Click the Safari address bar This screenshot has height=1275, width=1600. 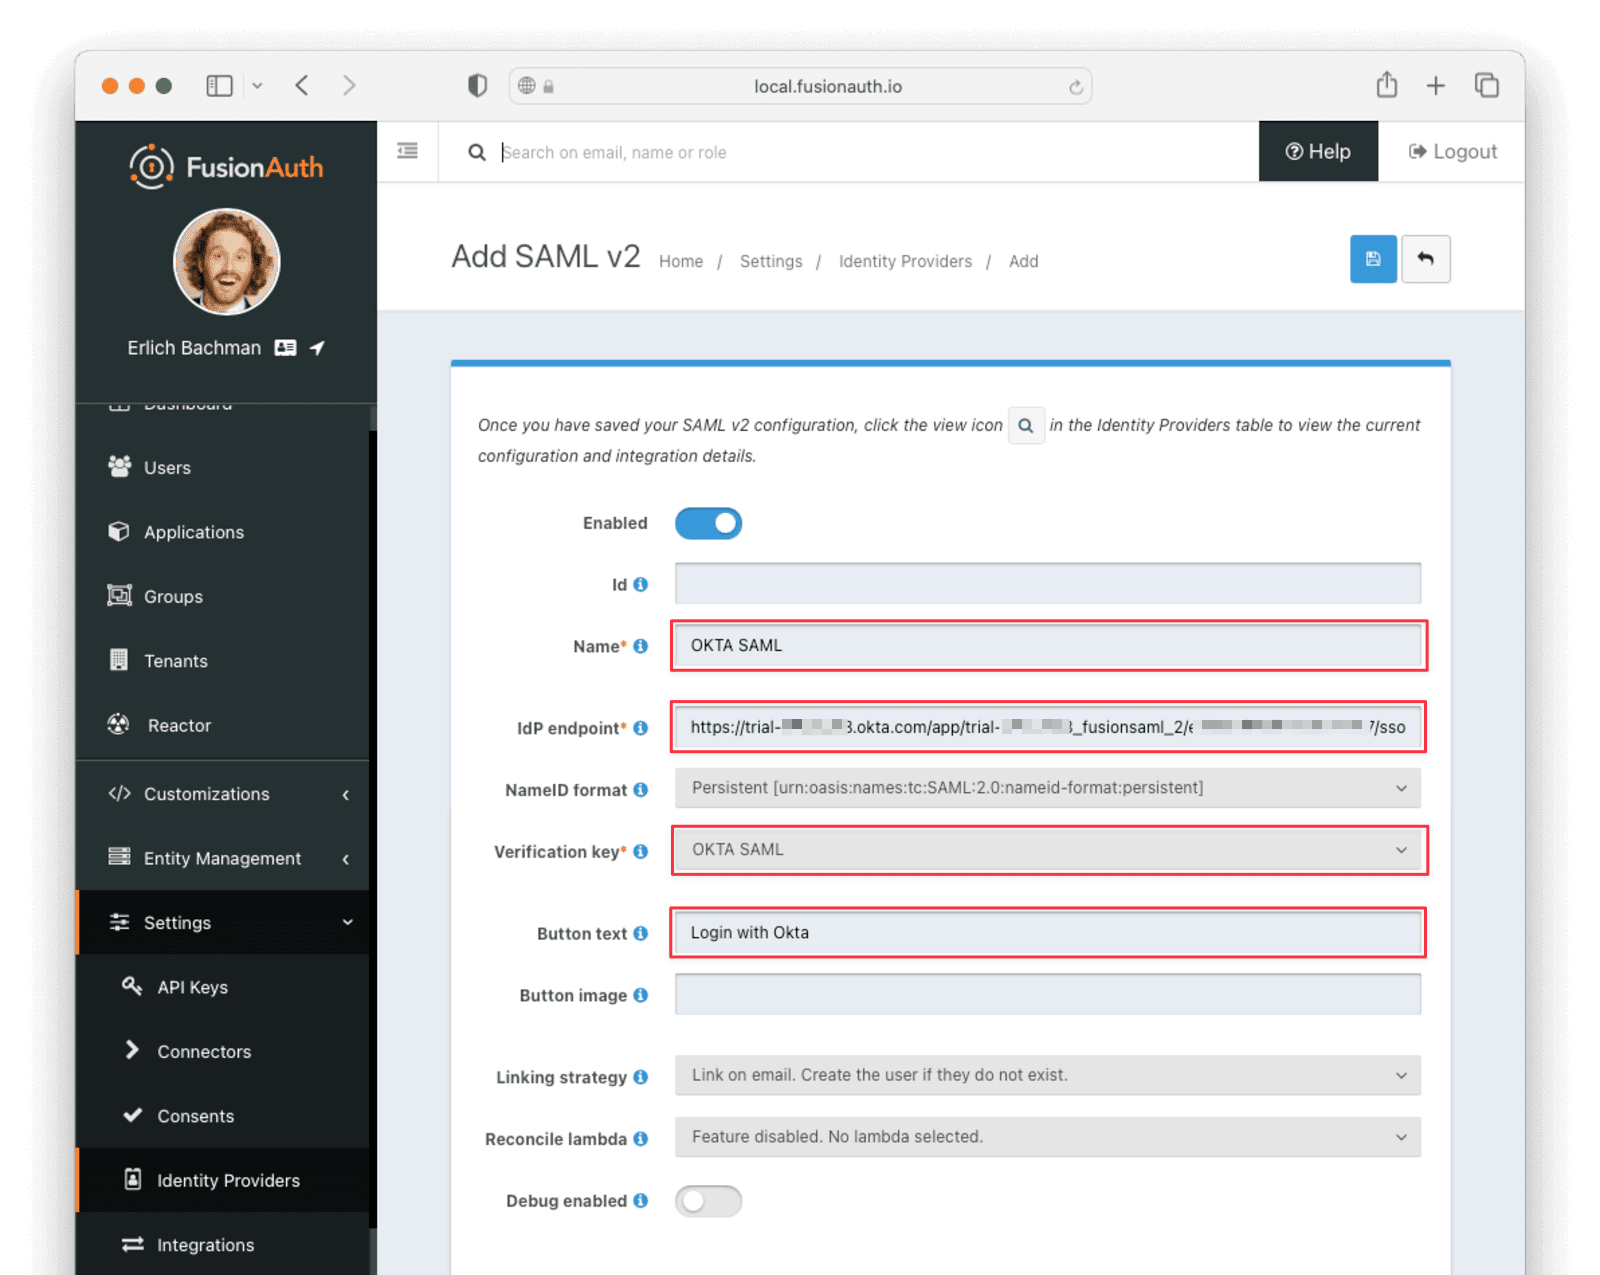[x=800, y=86]
